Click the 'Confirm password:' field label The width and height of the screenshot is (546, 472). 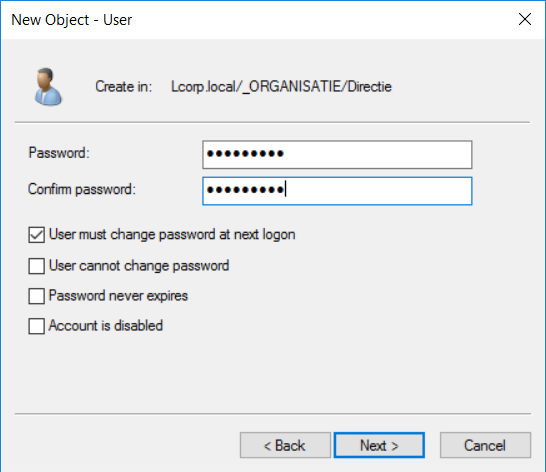[x=82, y=189]
